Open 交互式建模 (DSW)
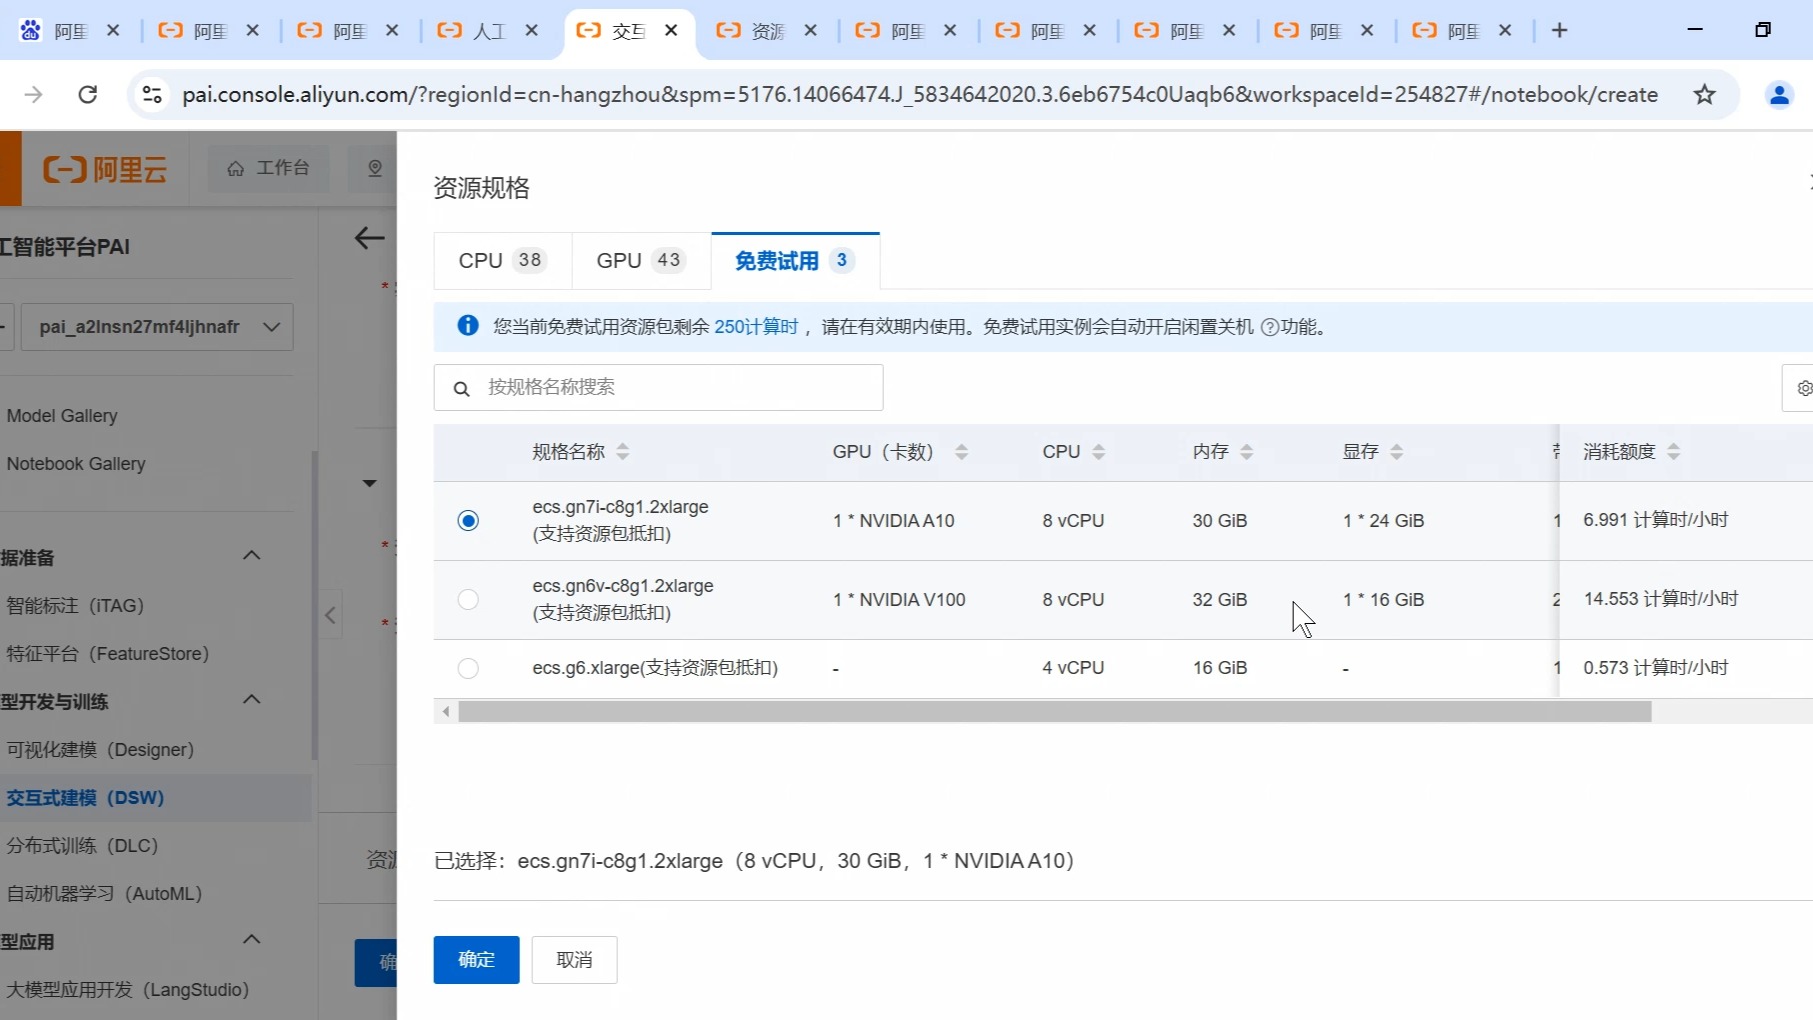Viewport: 1813px width, 1020px height. point(85,798)
